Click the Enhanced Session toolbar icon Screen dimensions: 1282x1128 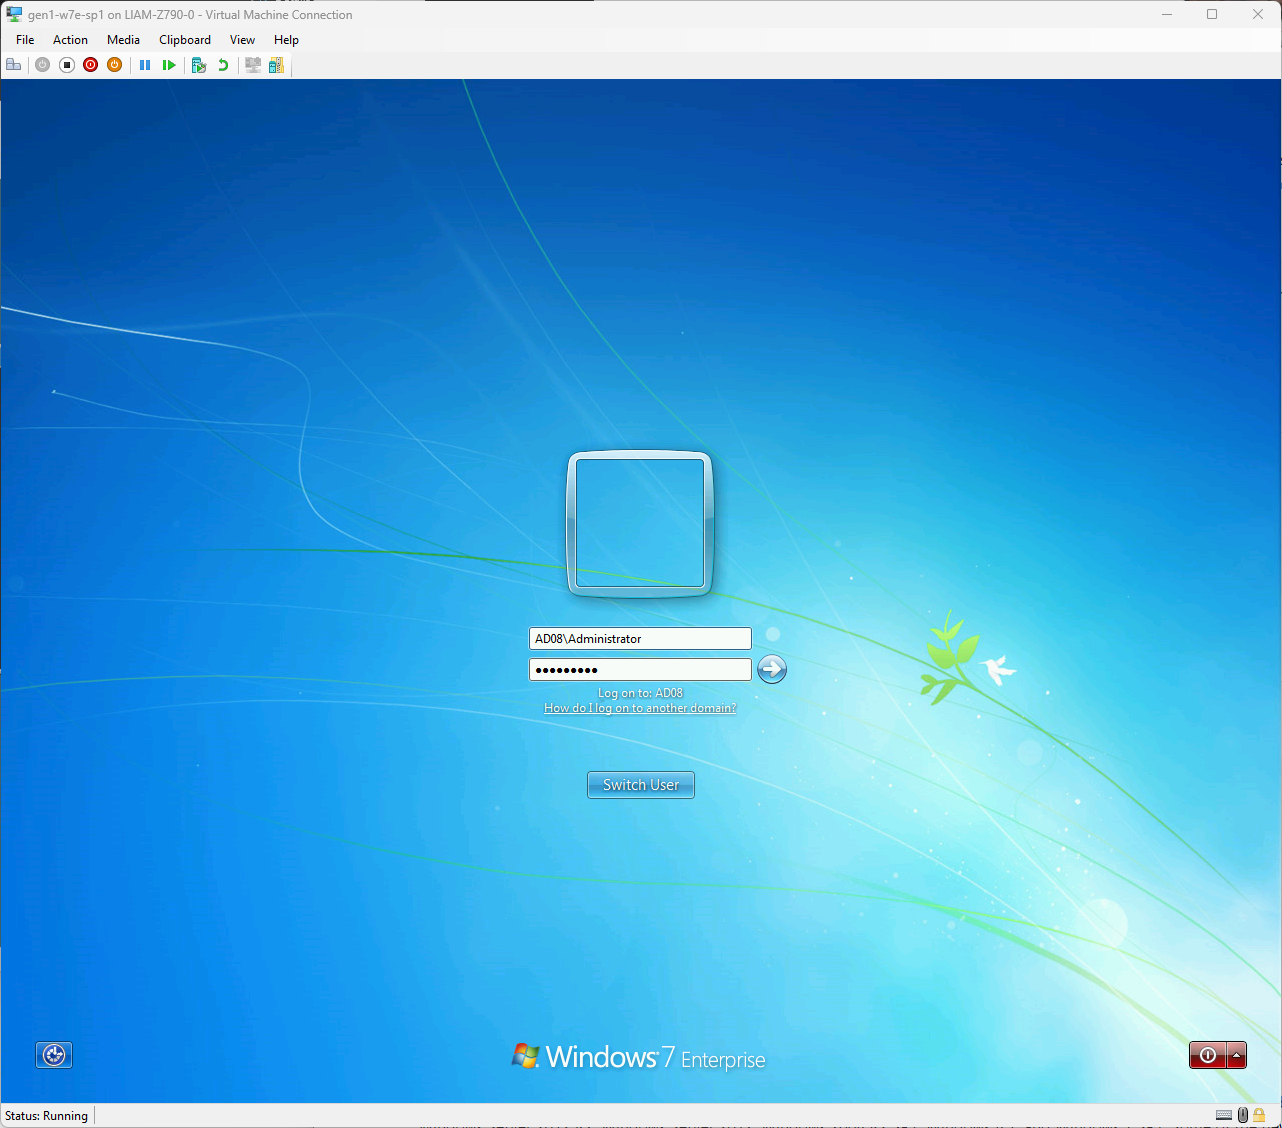pos(253,65)
